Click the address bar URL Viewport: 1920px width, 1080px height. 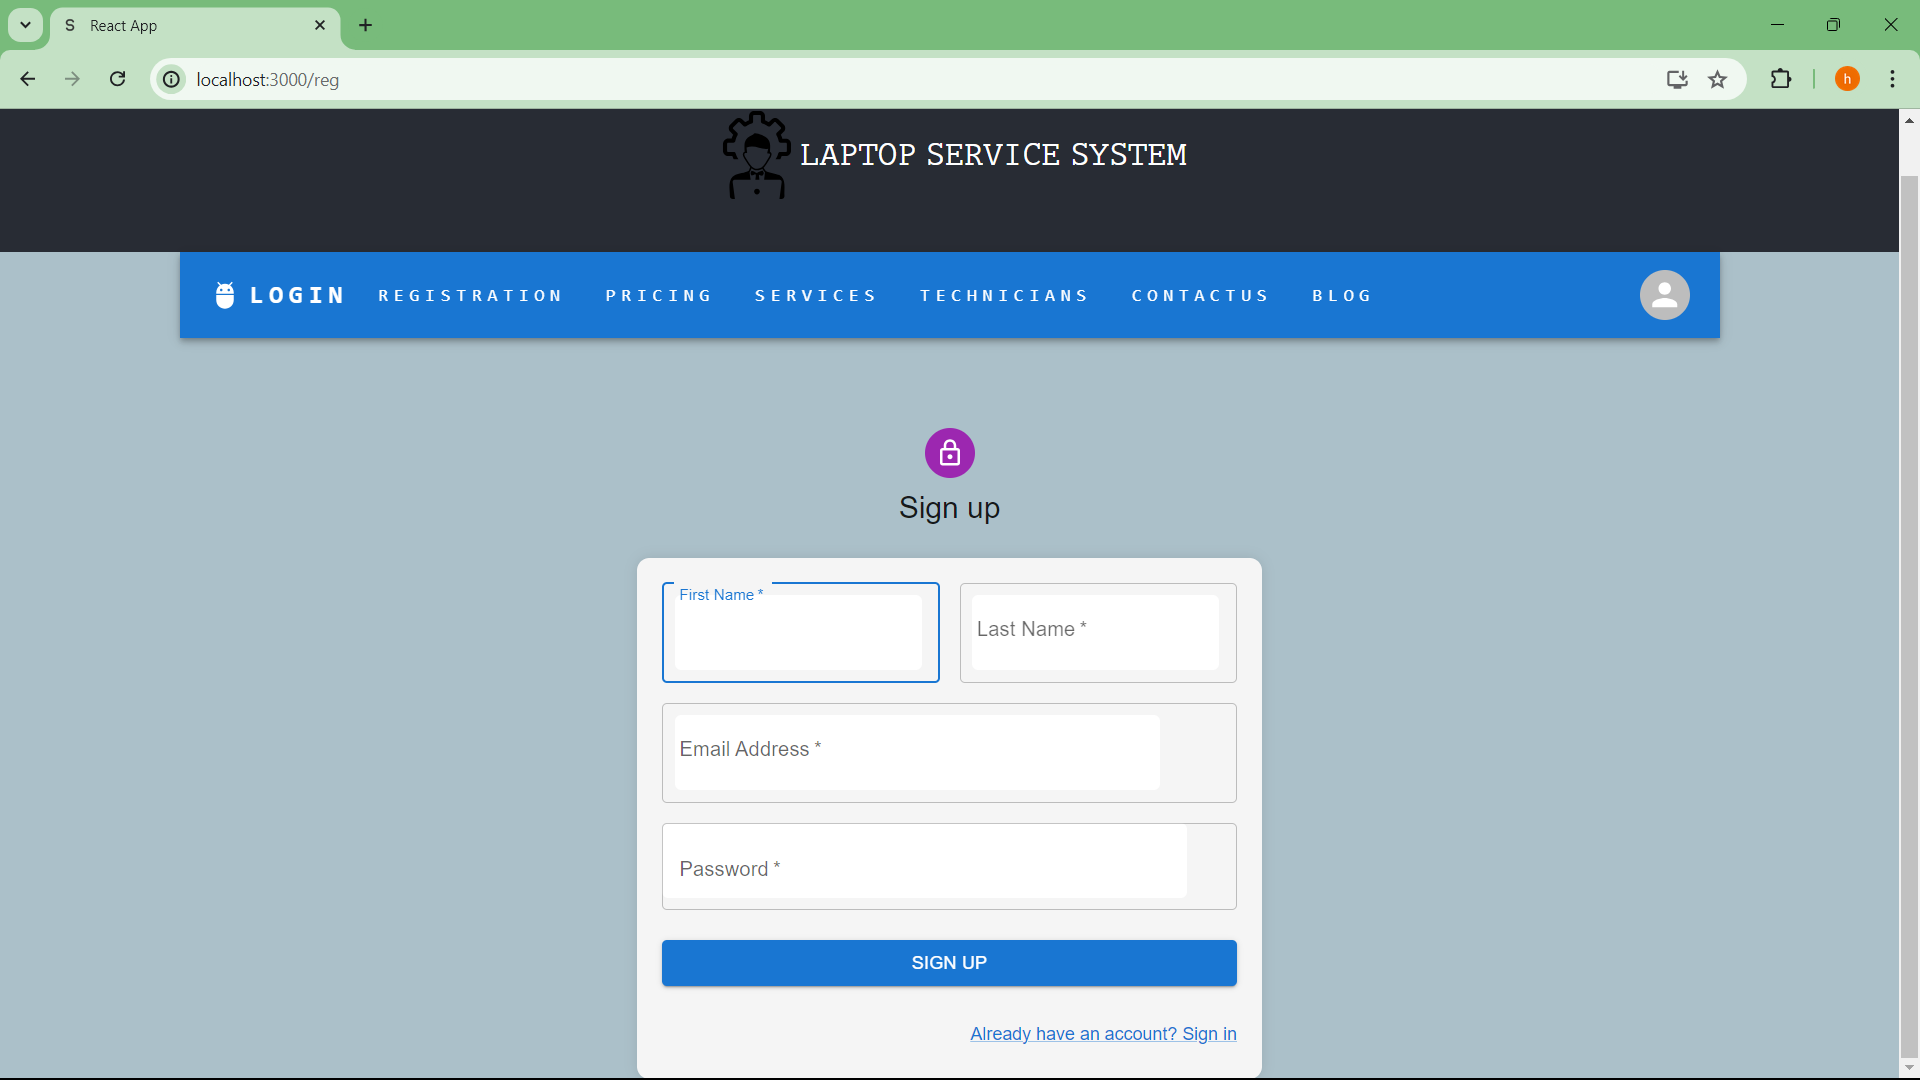point(268,79)
